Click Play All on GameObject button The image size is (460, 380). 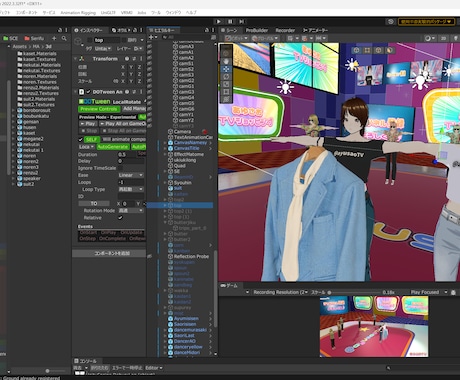pos(123,124)
